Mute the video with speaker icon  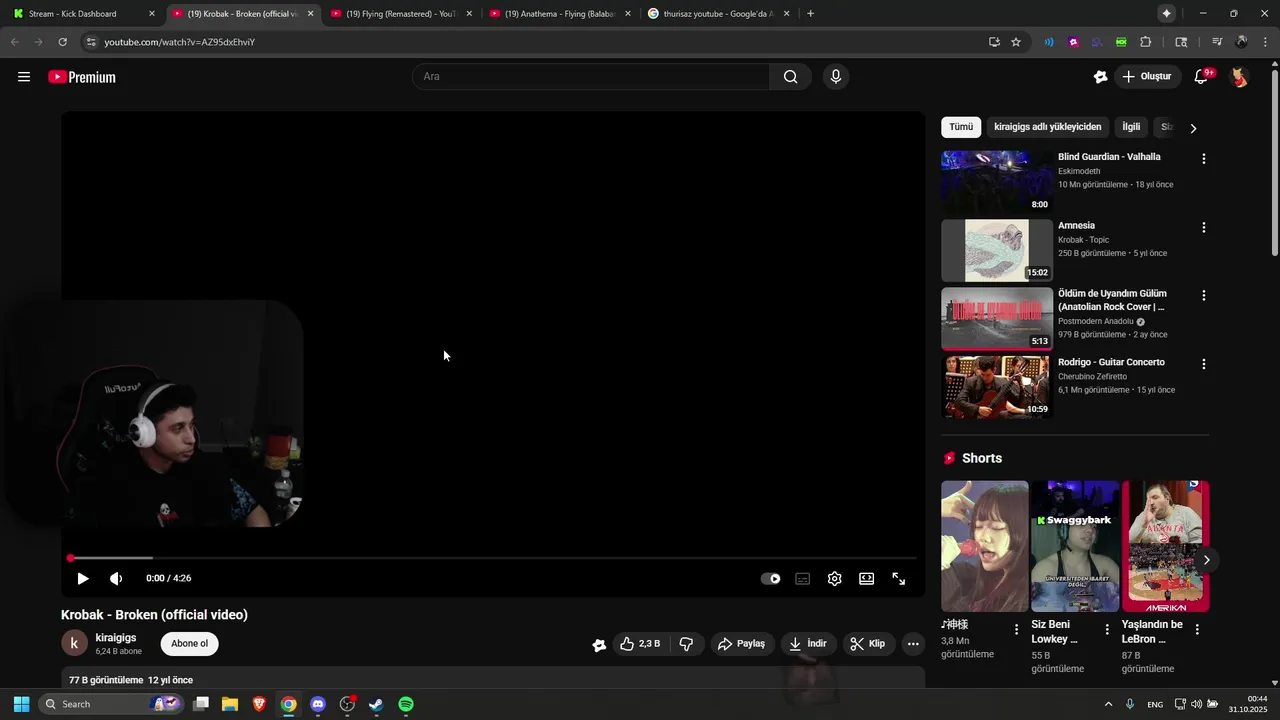[116, 578]
